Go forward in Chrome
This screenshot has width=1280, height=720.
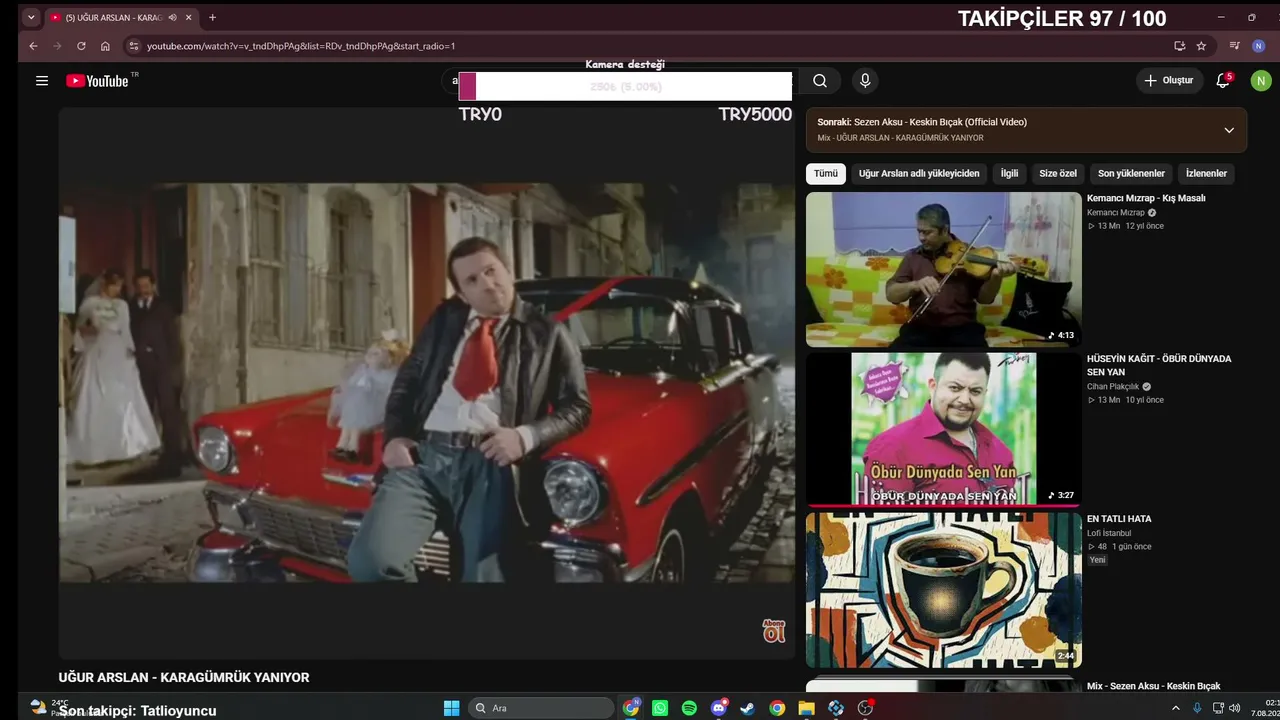pos(57,46)
